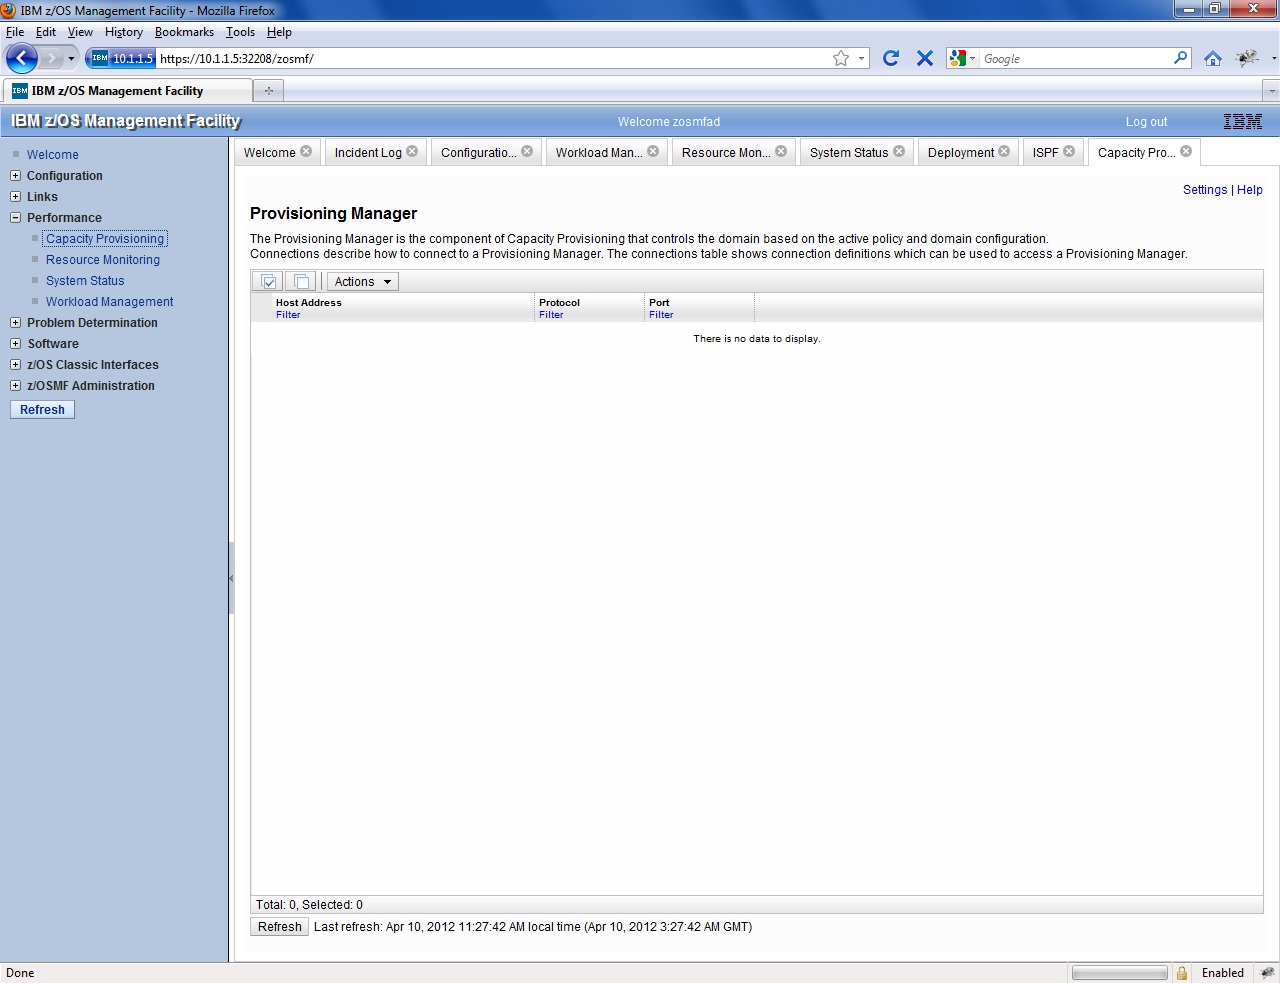This screenshot has height=984, width=1280.
Task: Open Capacity Provisioning in navigation tree
Action: 105,239
